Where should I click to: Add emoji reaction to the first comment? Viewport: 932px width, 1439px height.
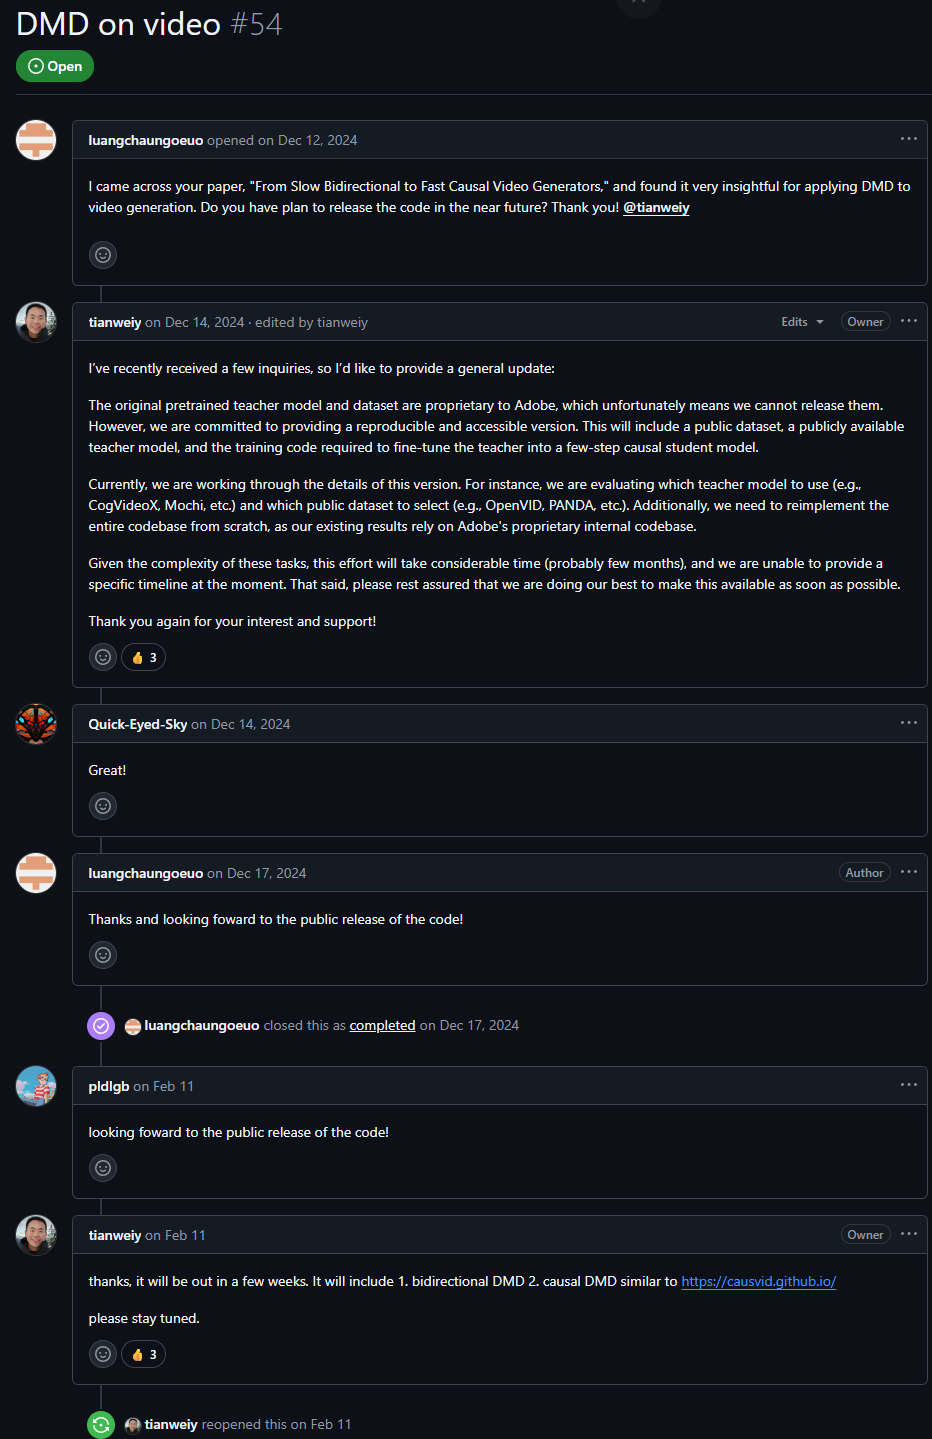103,255
